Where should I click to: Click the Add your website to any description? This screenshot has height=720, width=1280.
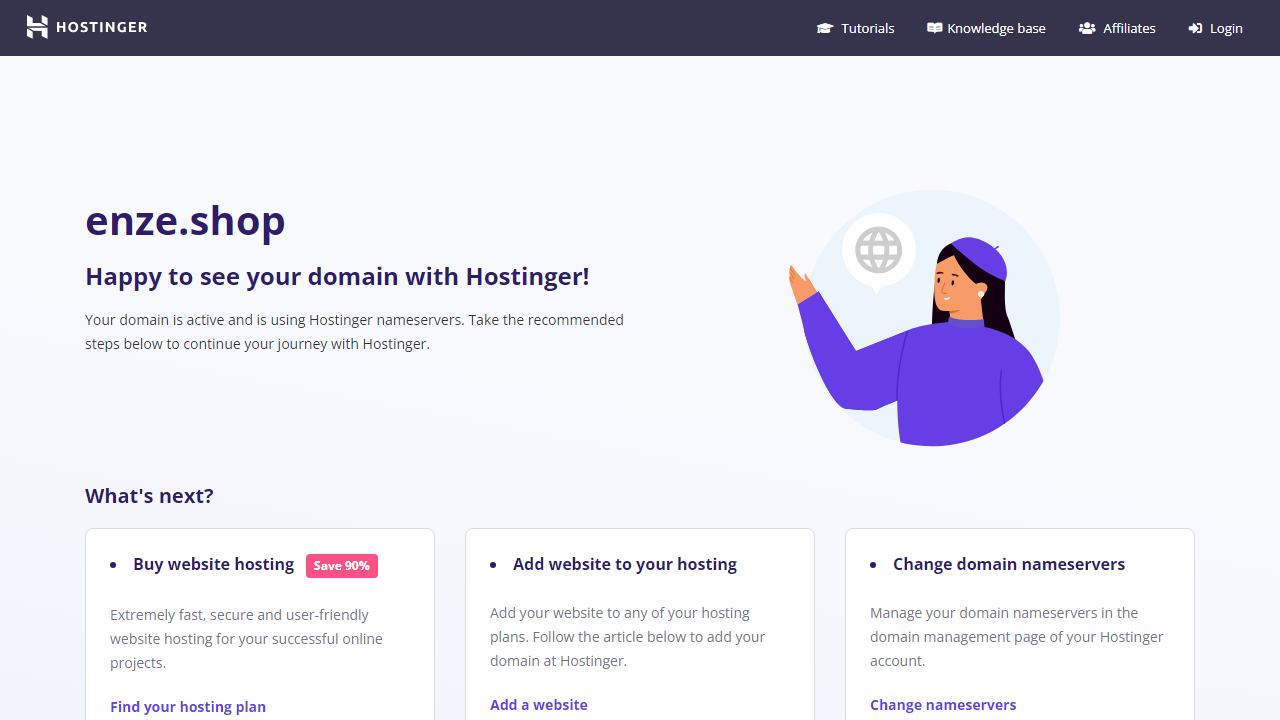click(627, 637)
